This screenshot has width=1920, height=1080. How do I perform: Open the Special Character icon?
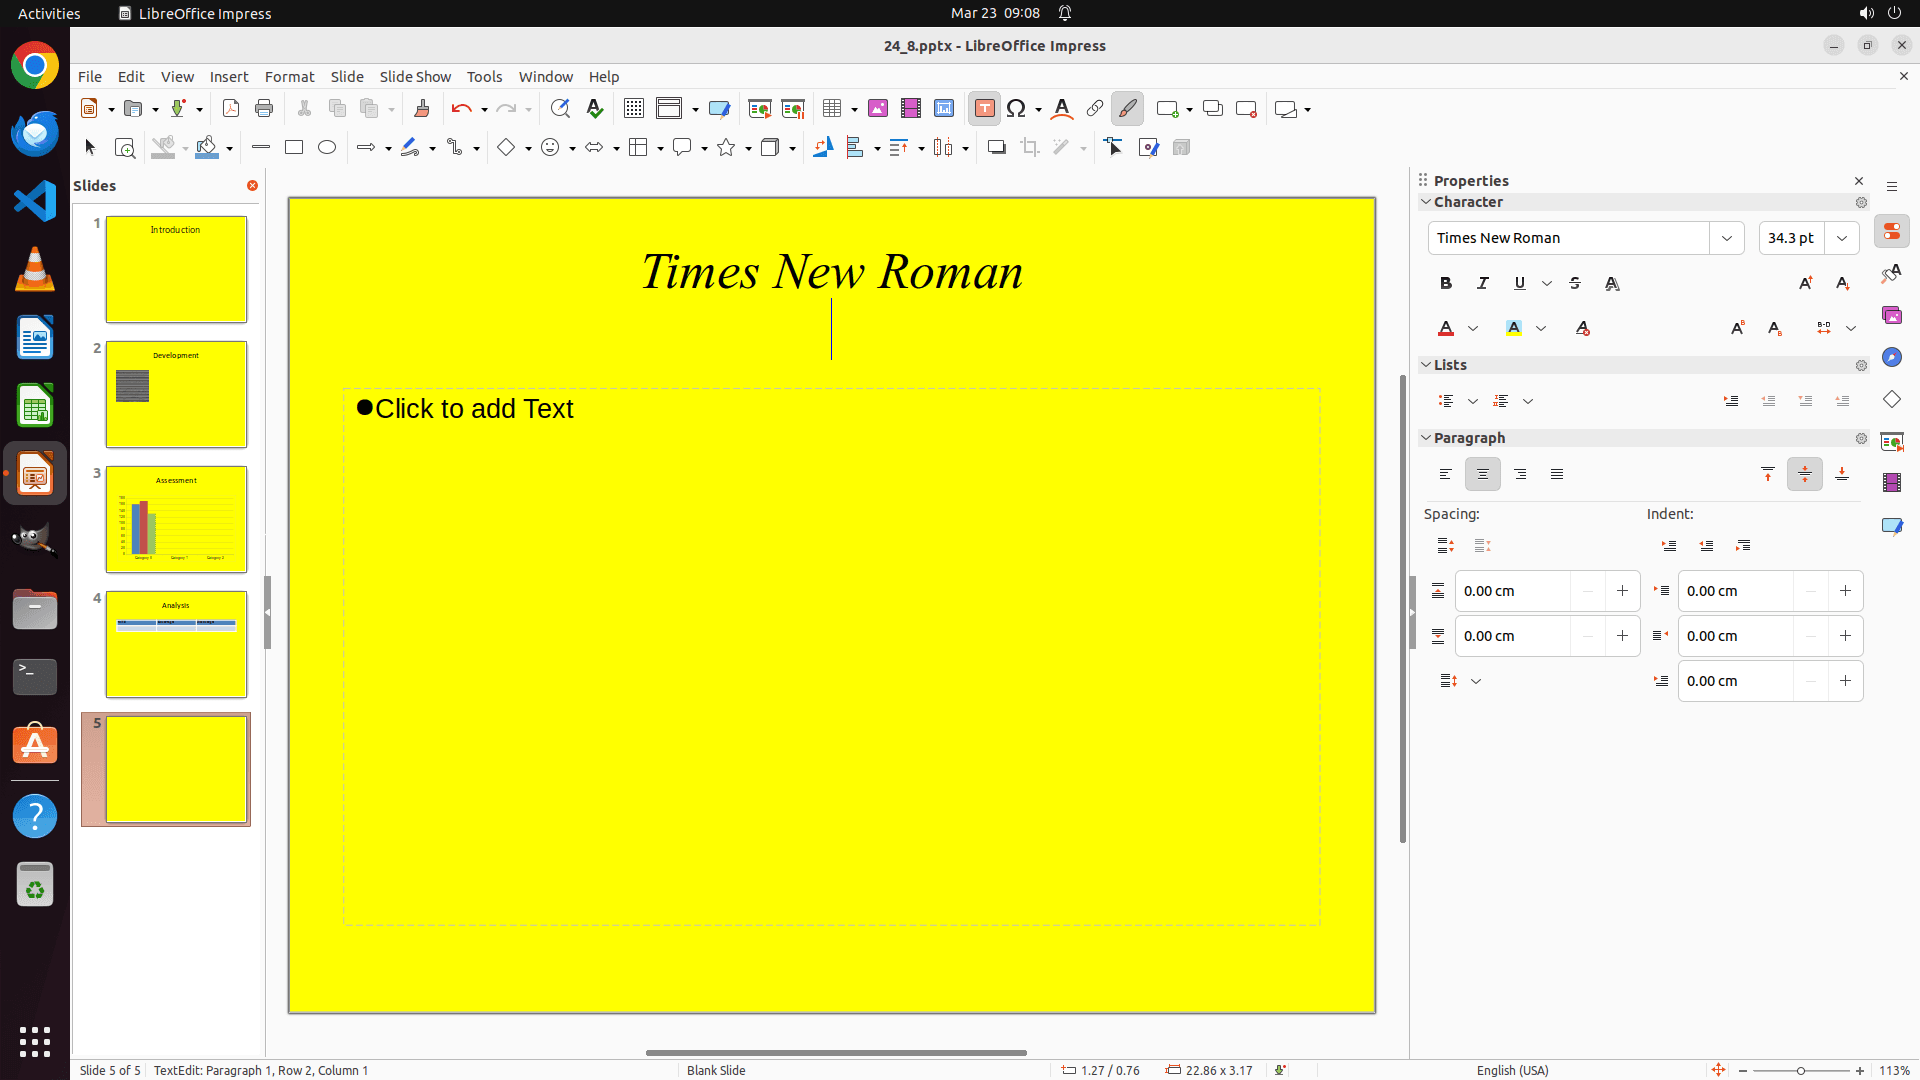pos(1016,109)
